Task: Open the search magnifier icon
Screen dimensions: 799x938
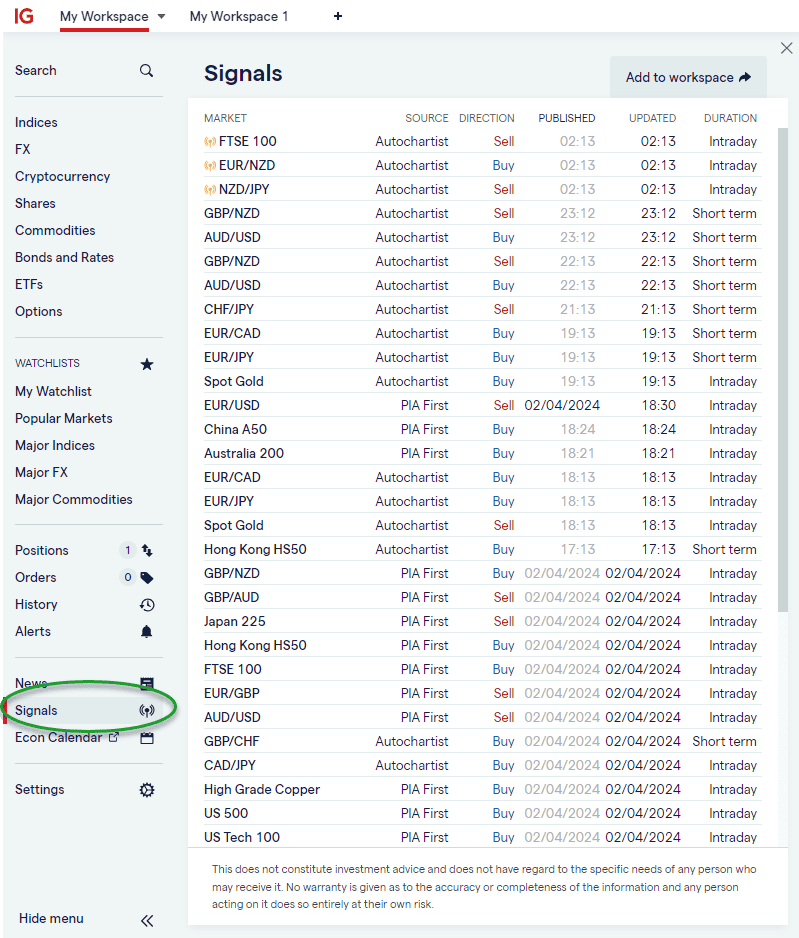Action: tap(147, 71)
